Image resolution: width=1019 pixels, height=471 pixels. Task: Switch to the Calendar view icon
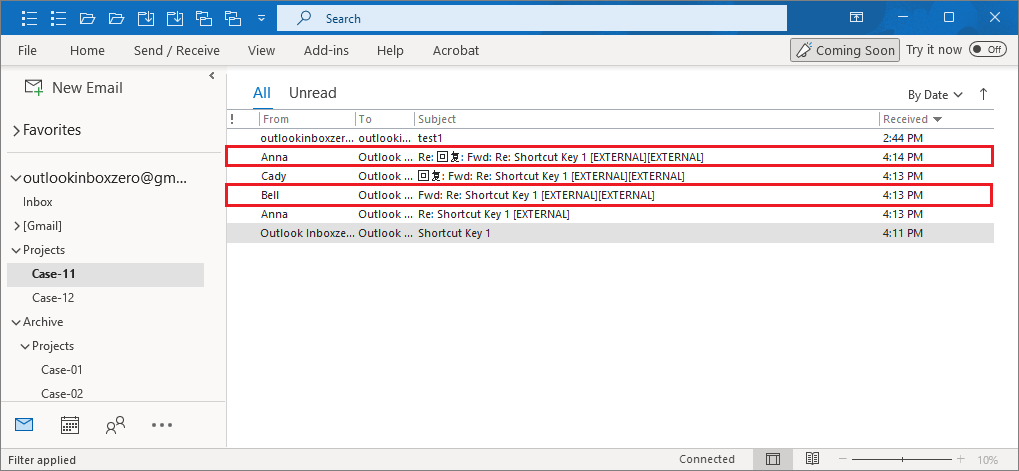tap(70, 425)
